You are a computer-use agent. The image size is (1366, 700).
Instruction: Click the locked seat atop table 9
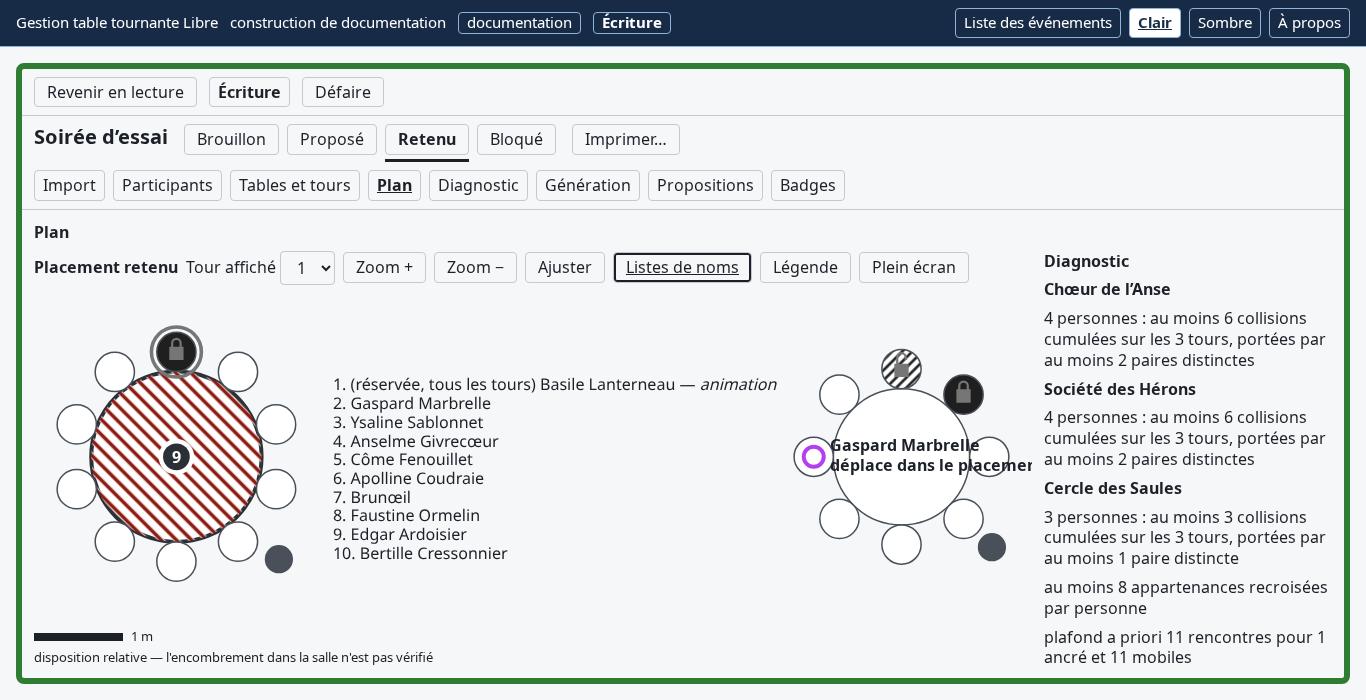click(x=176, y=352)
